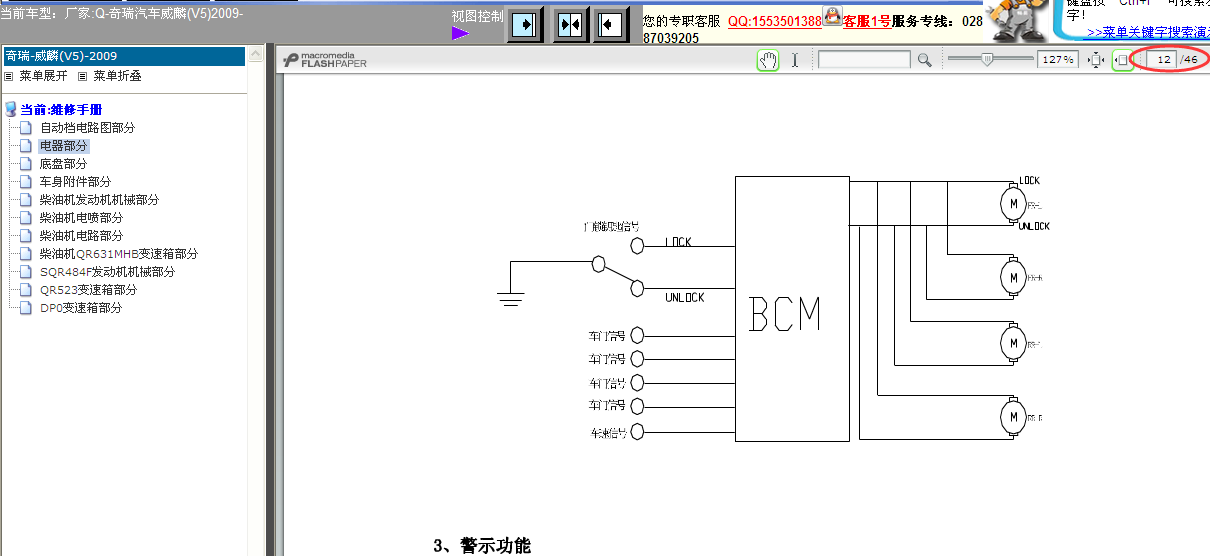Screen dimensions: 1210x556
Task: Open 底盘部分 in the tree
Action: click(x=64, y=164)
